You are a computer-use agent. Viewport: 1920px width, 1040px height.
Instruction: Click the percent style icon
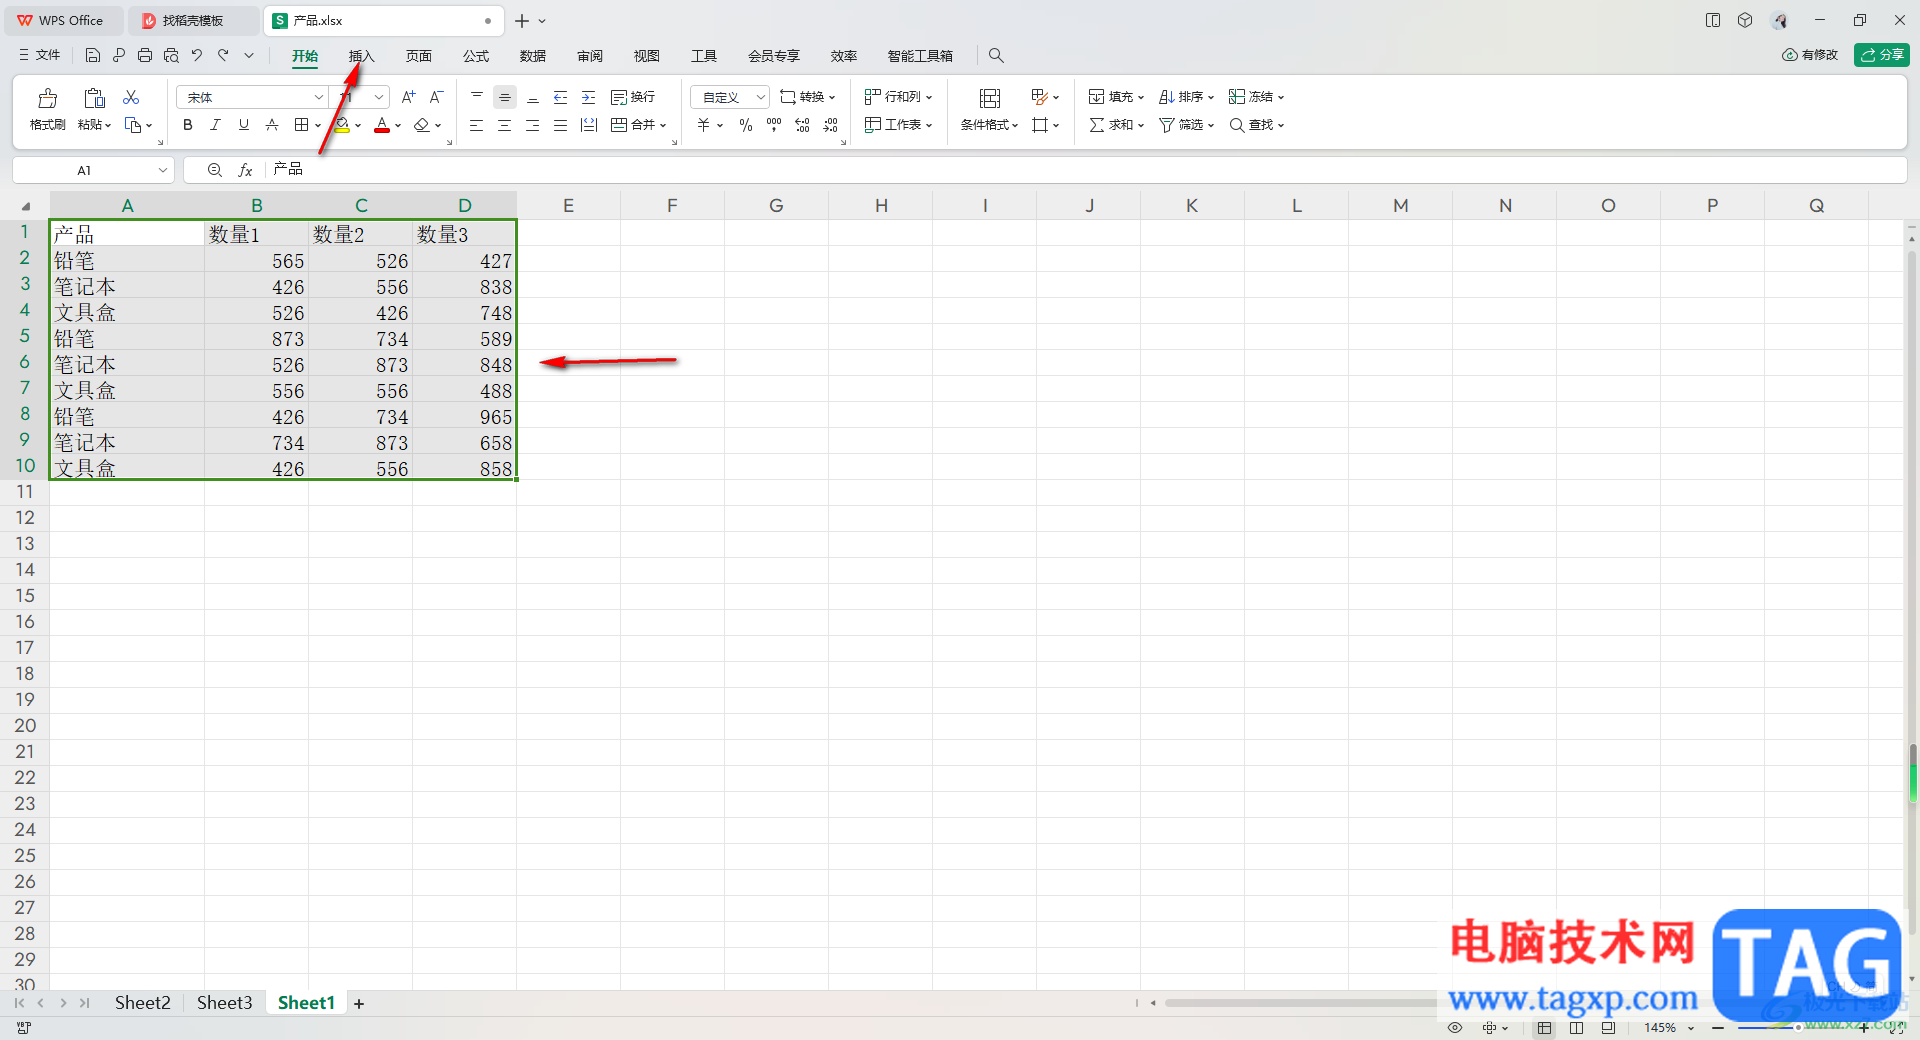746,125
